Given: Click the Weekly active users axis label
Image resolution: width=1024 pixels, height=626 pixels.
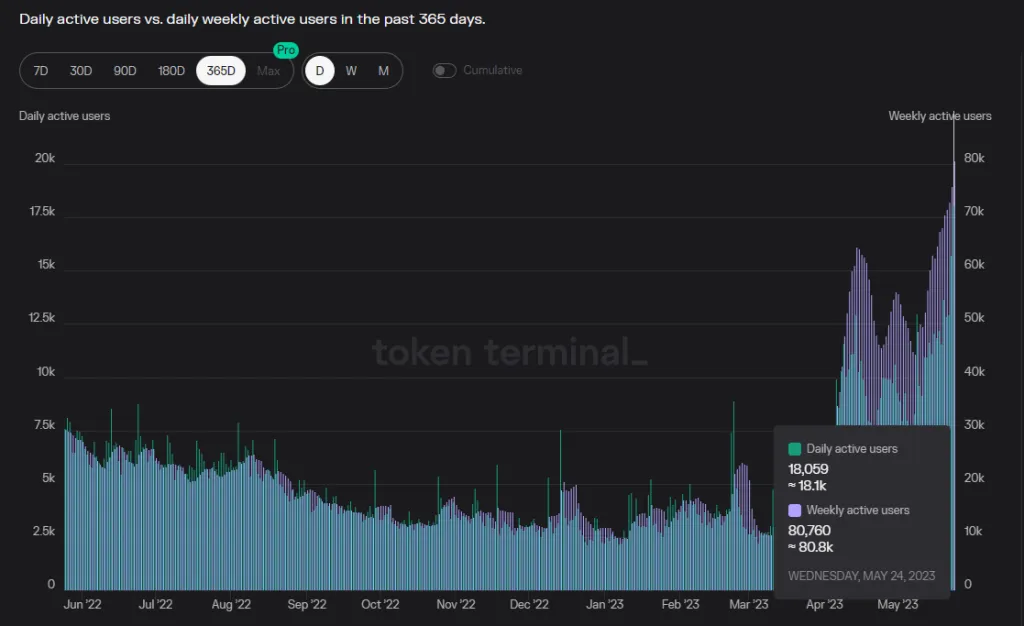Looking at the screenshot, I should click(940, 115).
